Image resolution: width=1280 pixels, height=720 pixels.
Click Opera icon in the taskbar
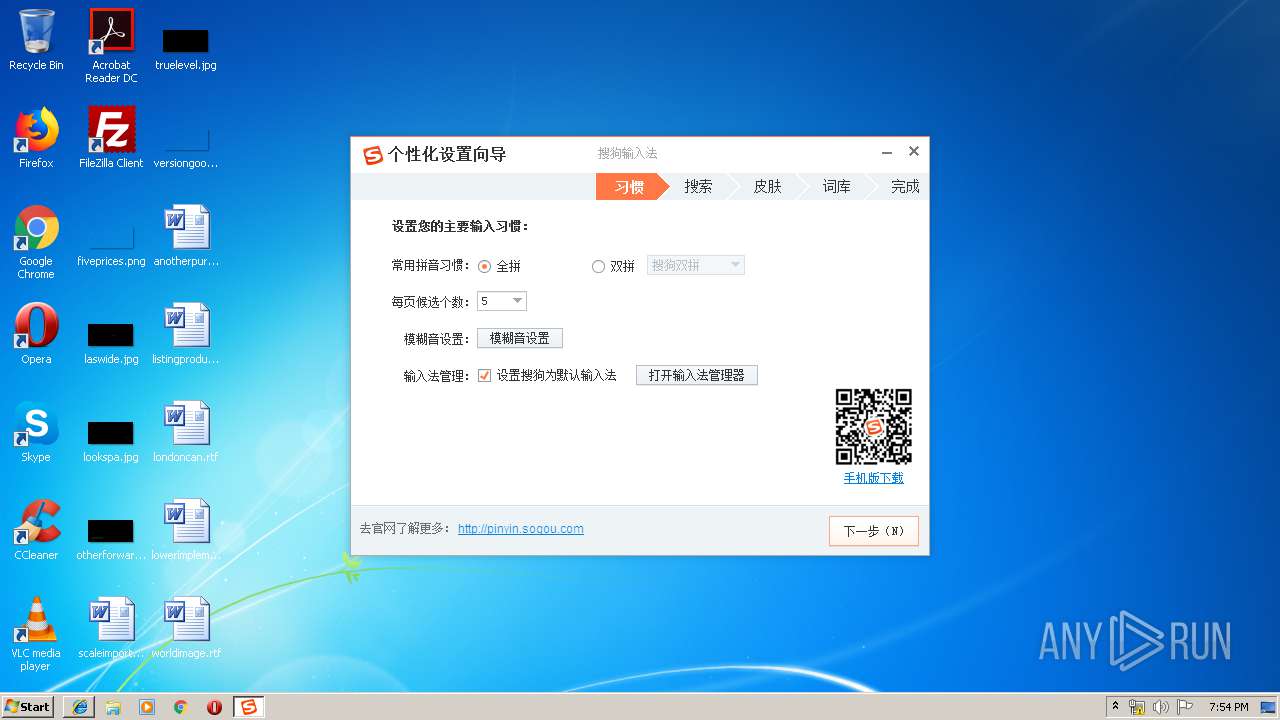click(x=214, y=707)
